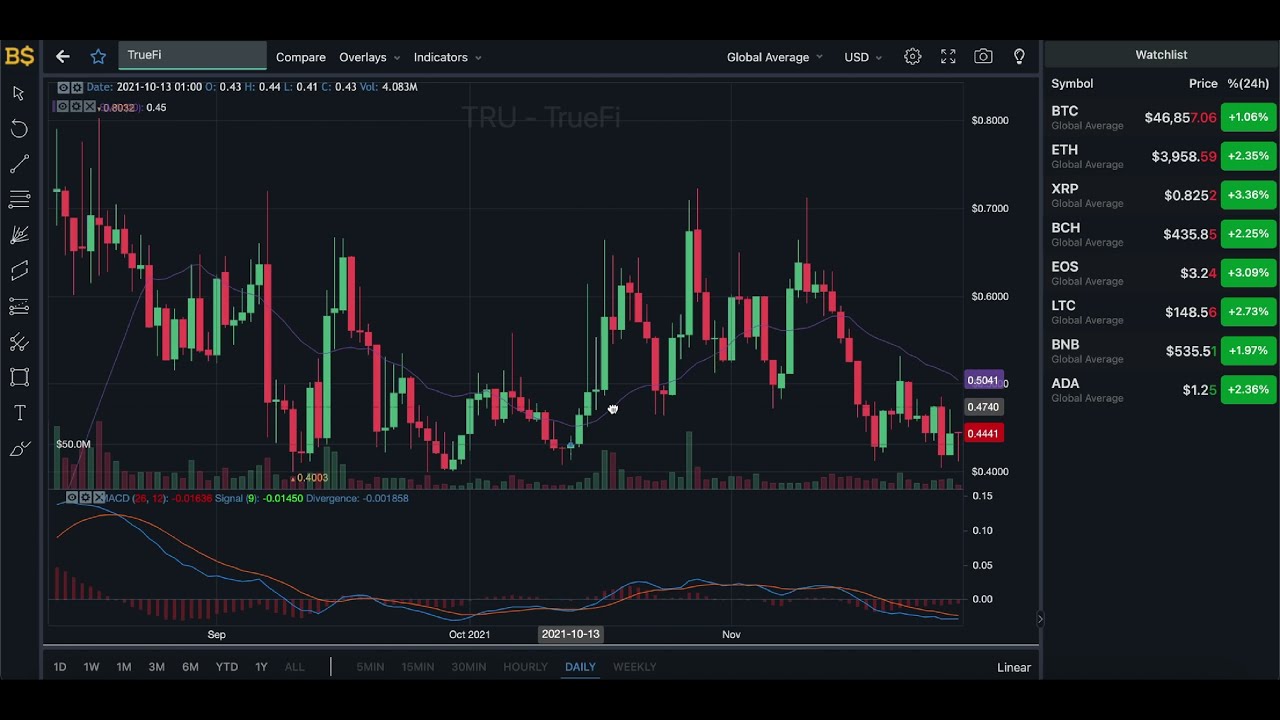Open ETH in the watchlist

1162,156
